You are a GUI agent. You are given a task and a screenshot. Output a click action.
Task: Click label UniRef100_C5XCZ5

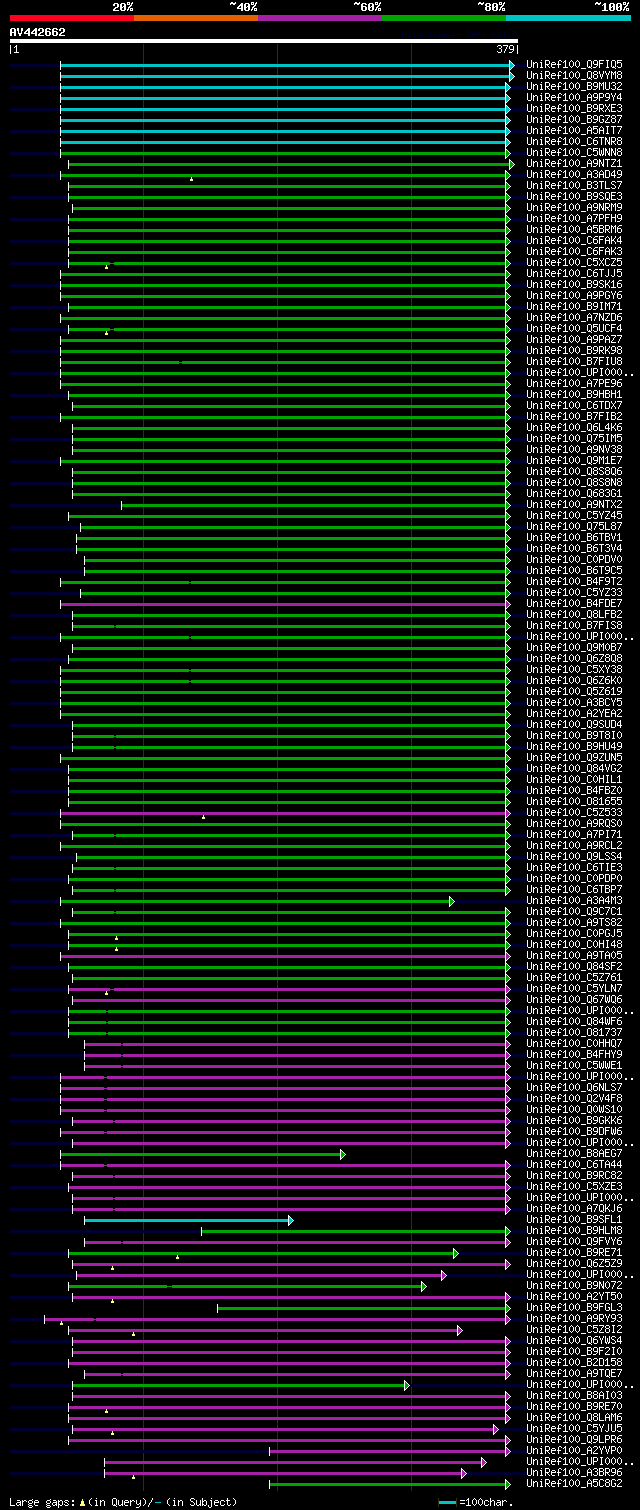point(574,262)
